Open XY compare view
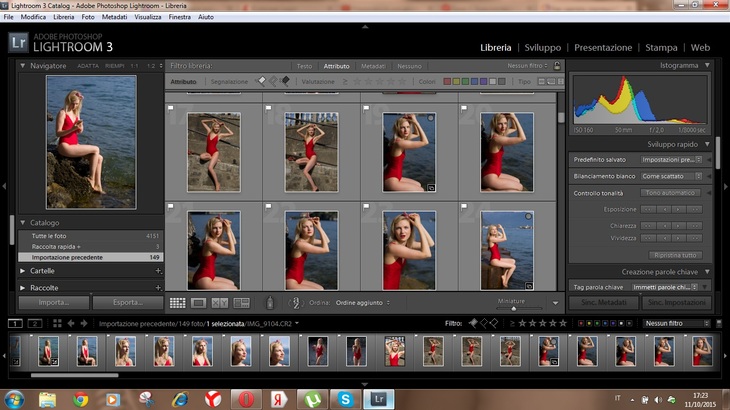The image size is (730, 410). pyautogui.click(x=220, y=303)
